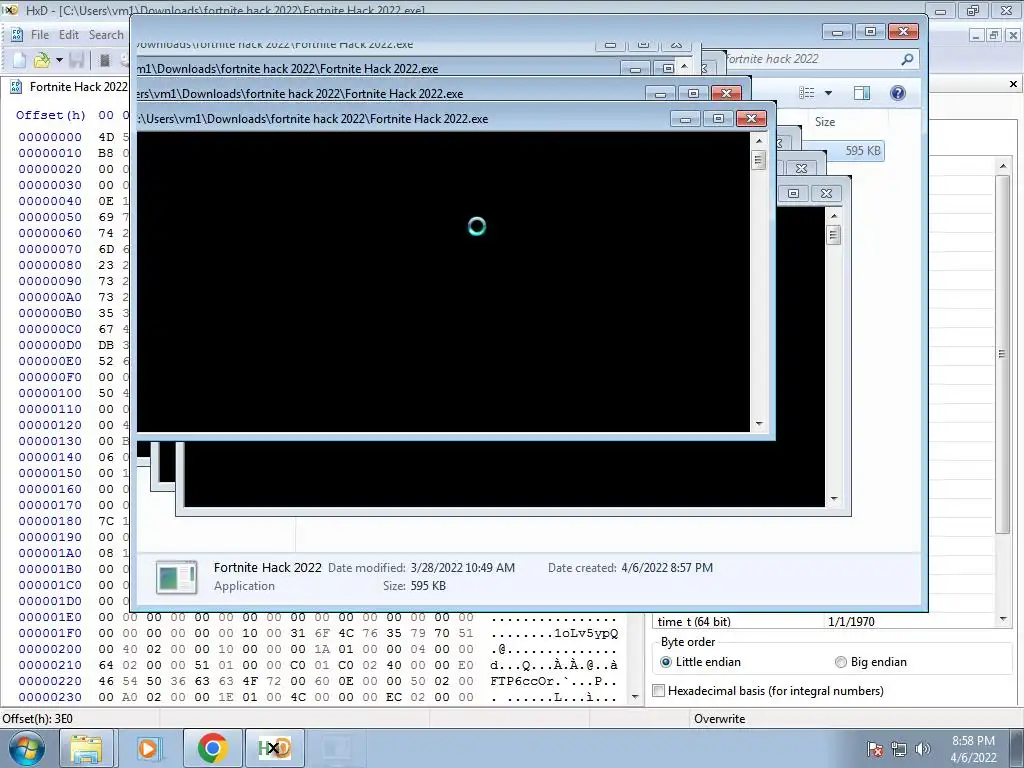Maximize the Explorer window
1024x768 pixels.
click(x=871, y=31)
